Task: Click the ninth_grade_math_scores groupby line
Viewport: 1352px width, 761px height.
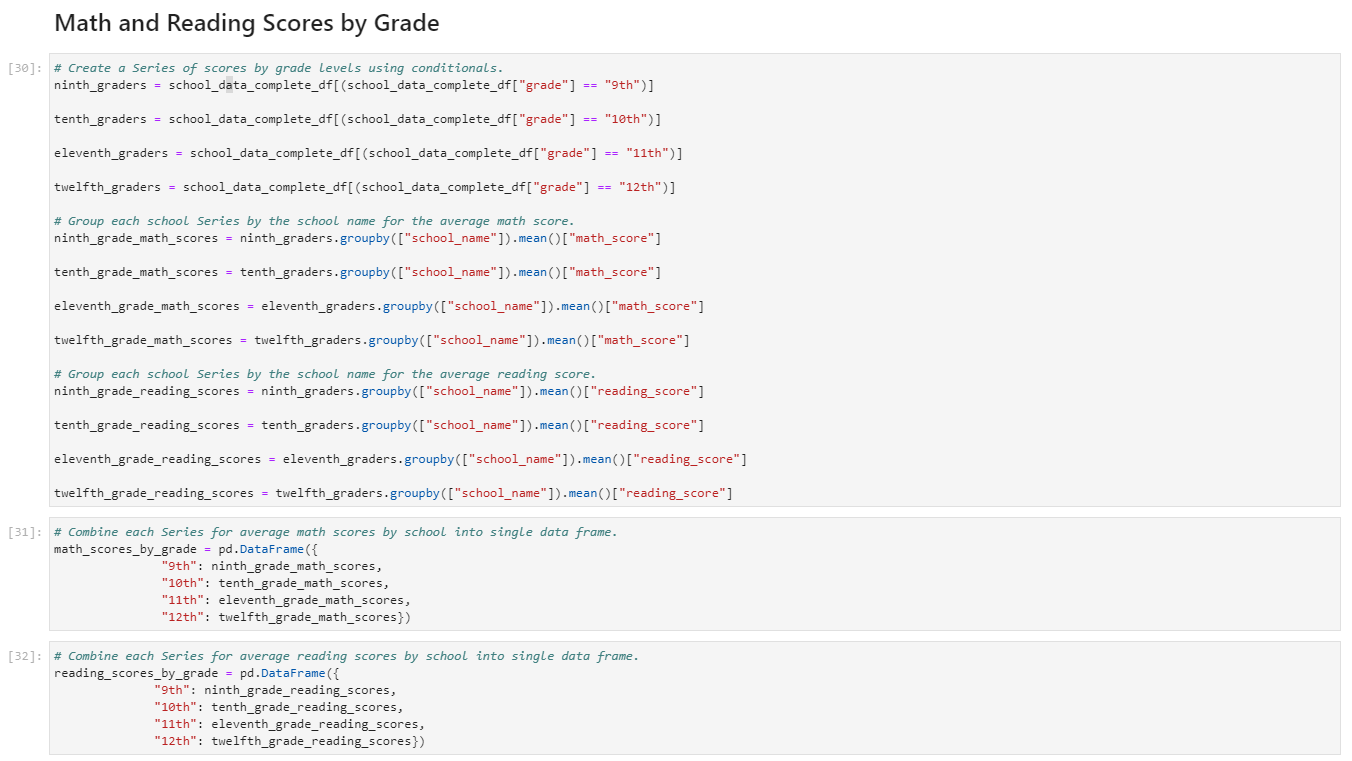Action: tap(358, 238)
